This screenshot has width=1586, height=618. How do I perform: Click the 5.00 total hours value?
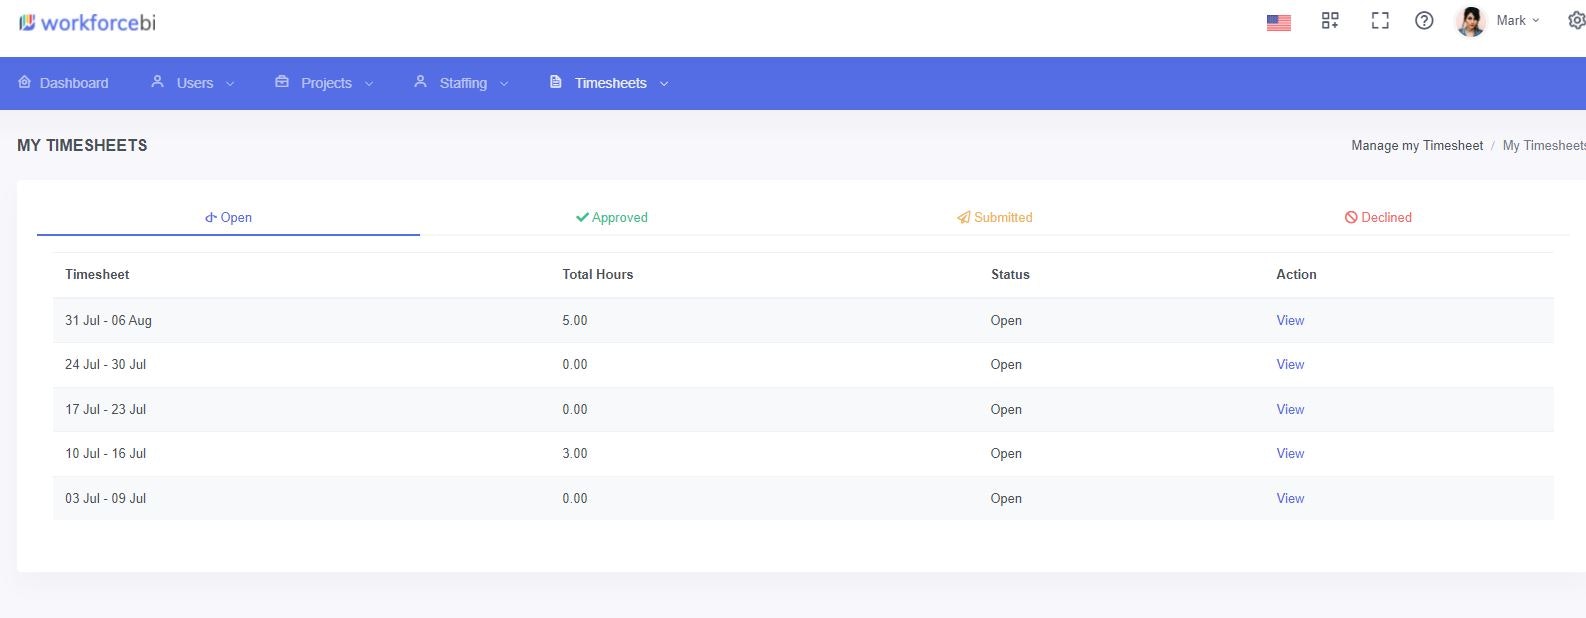[x=575, y=320]
